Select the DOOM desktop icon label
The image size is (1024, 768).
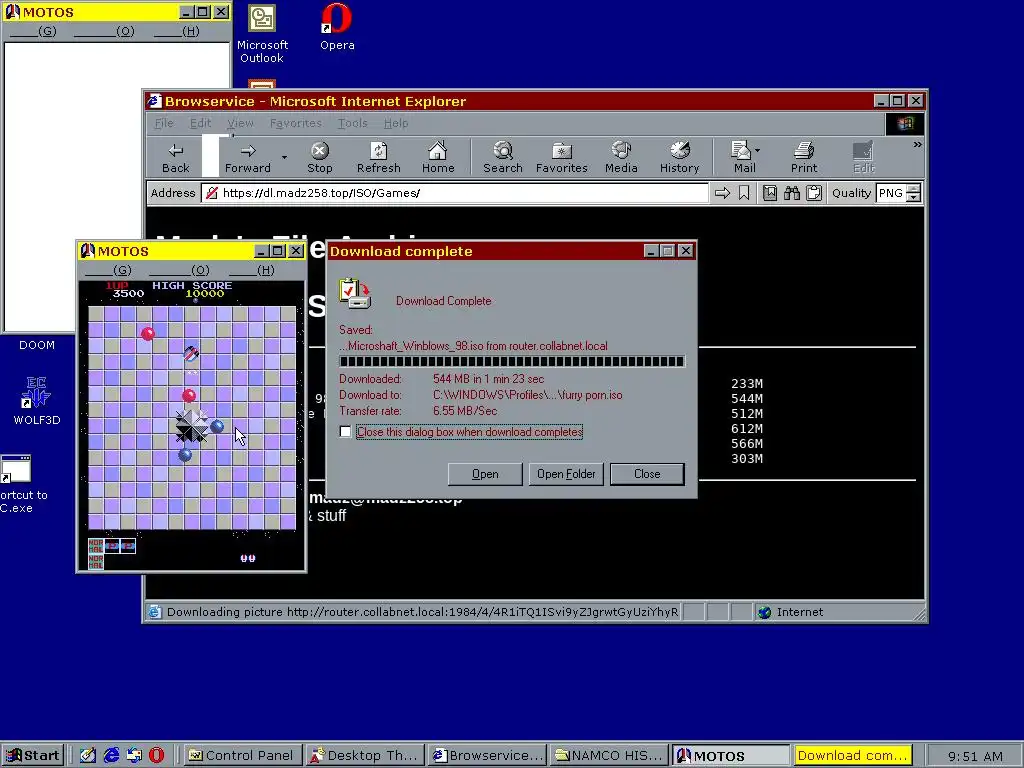[37, 345]
